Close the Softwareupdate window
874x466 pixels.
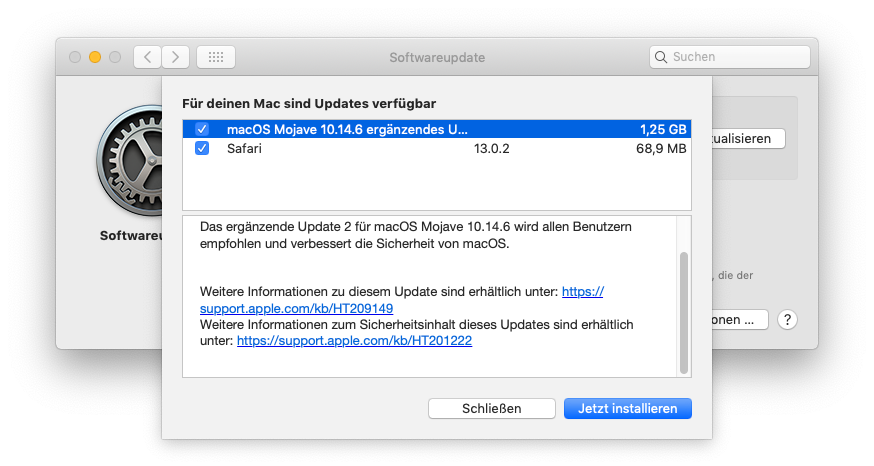(75, 57)
